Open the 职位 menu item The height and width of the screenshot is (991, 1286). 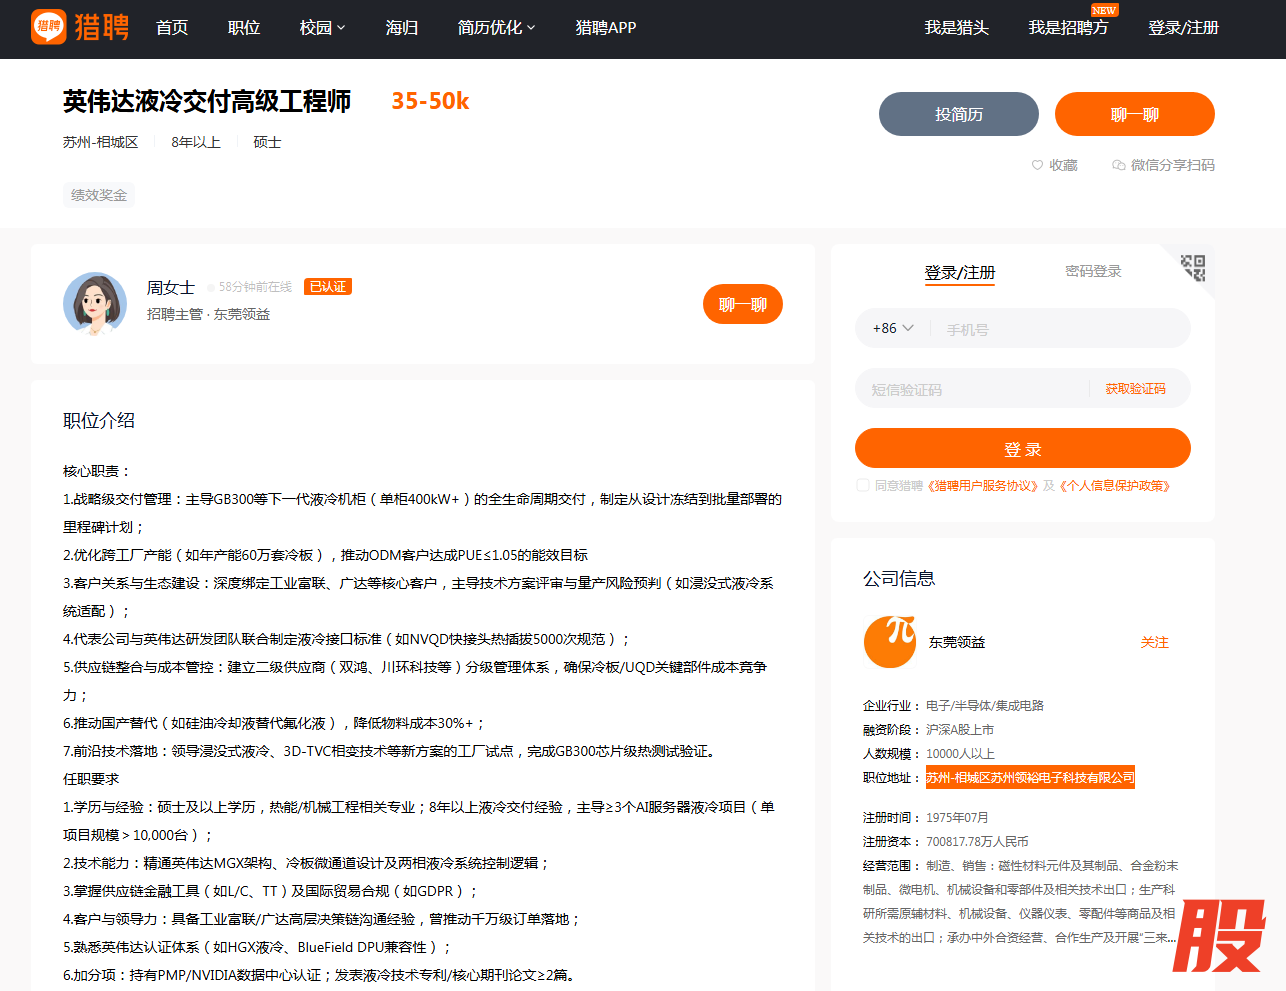click(x=244, y=28)
